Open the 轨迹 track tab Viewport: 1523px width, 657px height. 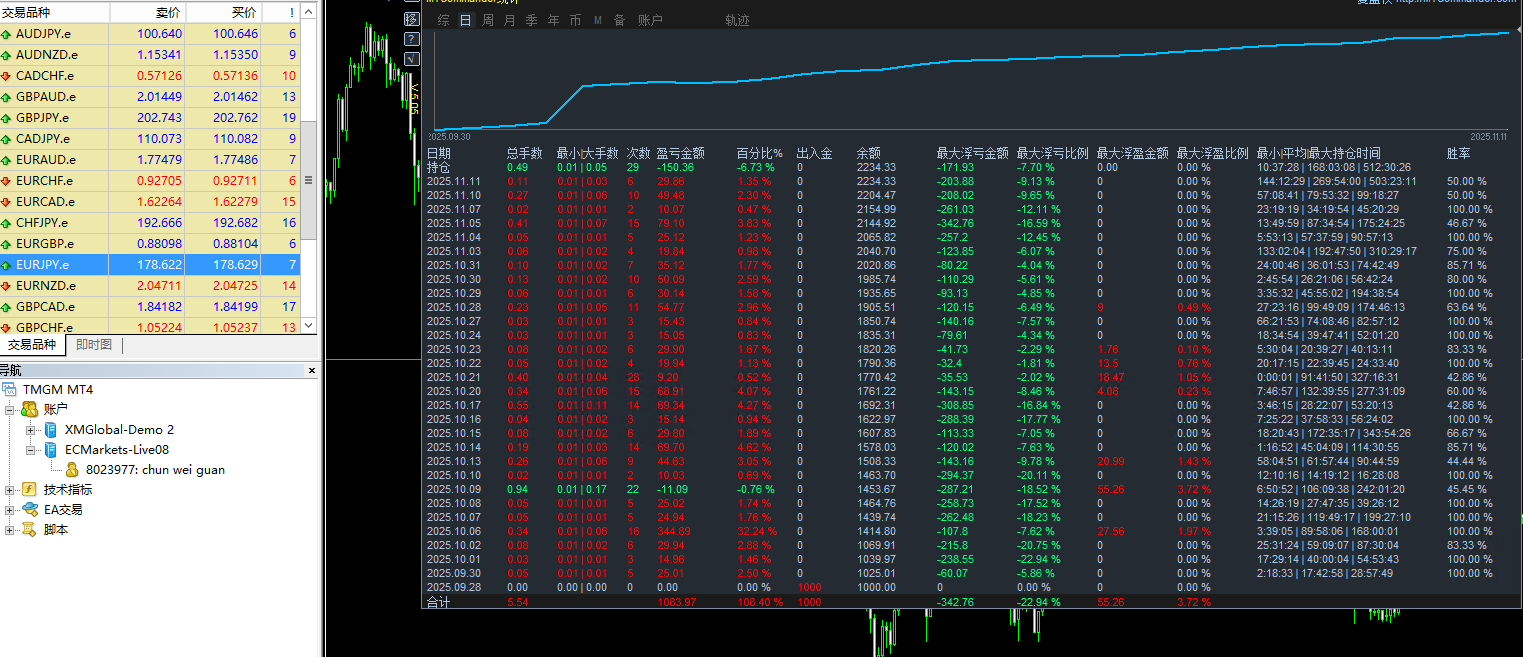(x=738, y=20)
